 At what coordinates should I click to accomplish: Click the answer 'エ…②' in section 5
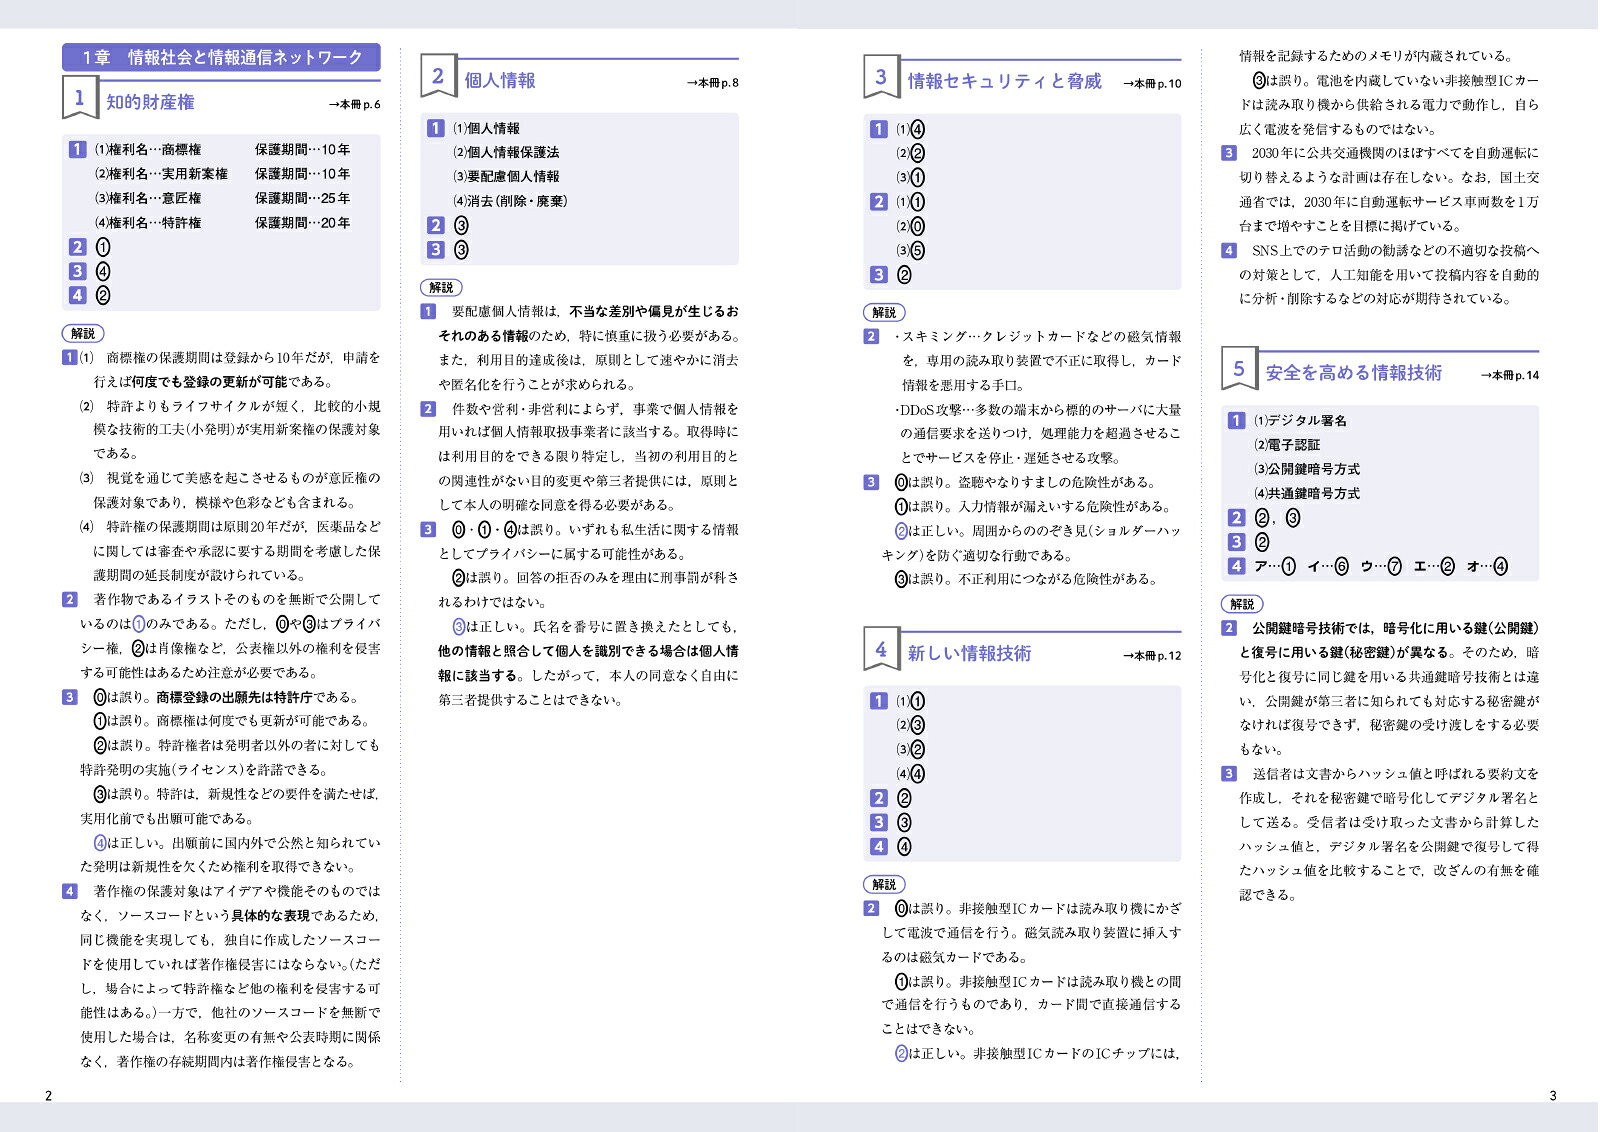(1434, 567)
